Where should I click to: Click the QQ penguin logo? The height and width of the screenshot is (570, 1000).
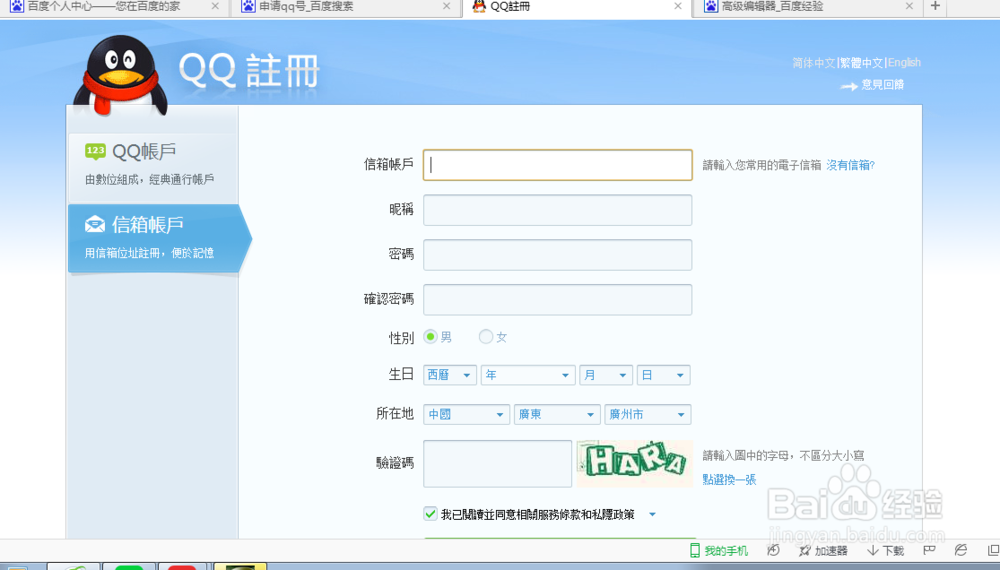[121, 76]
